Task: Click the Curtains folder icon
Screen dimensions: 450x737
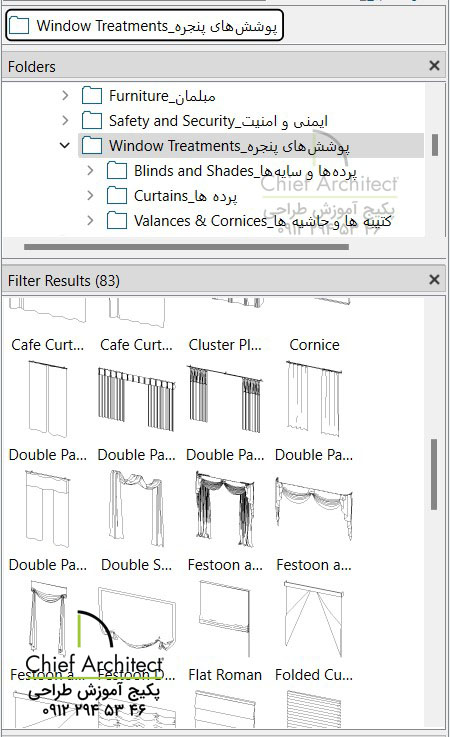Action: 117,196
